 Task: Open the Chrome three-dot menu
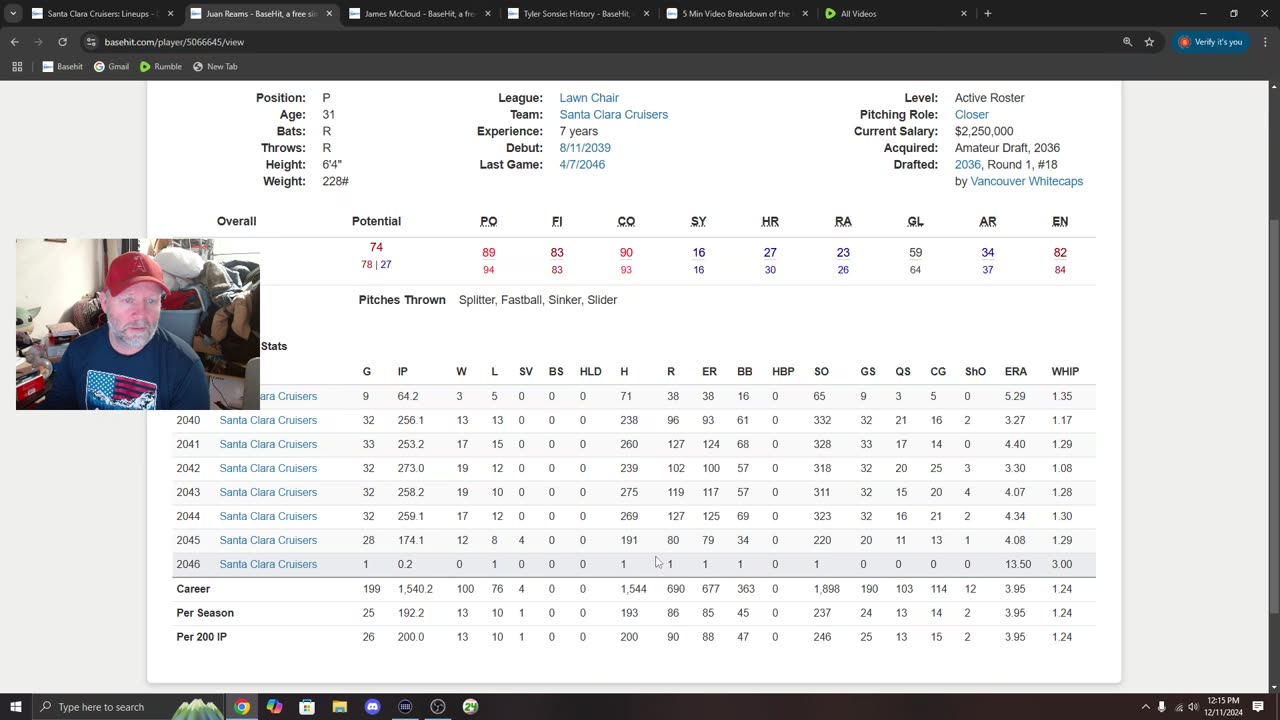pos(1264,42)
